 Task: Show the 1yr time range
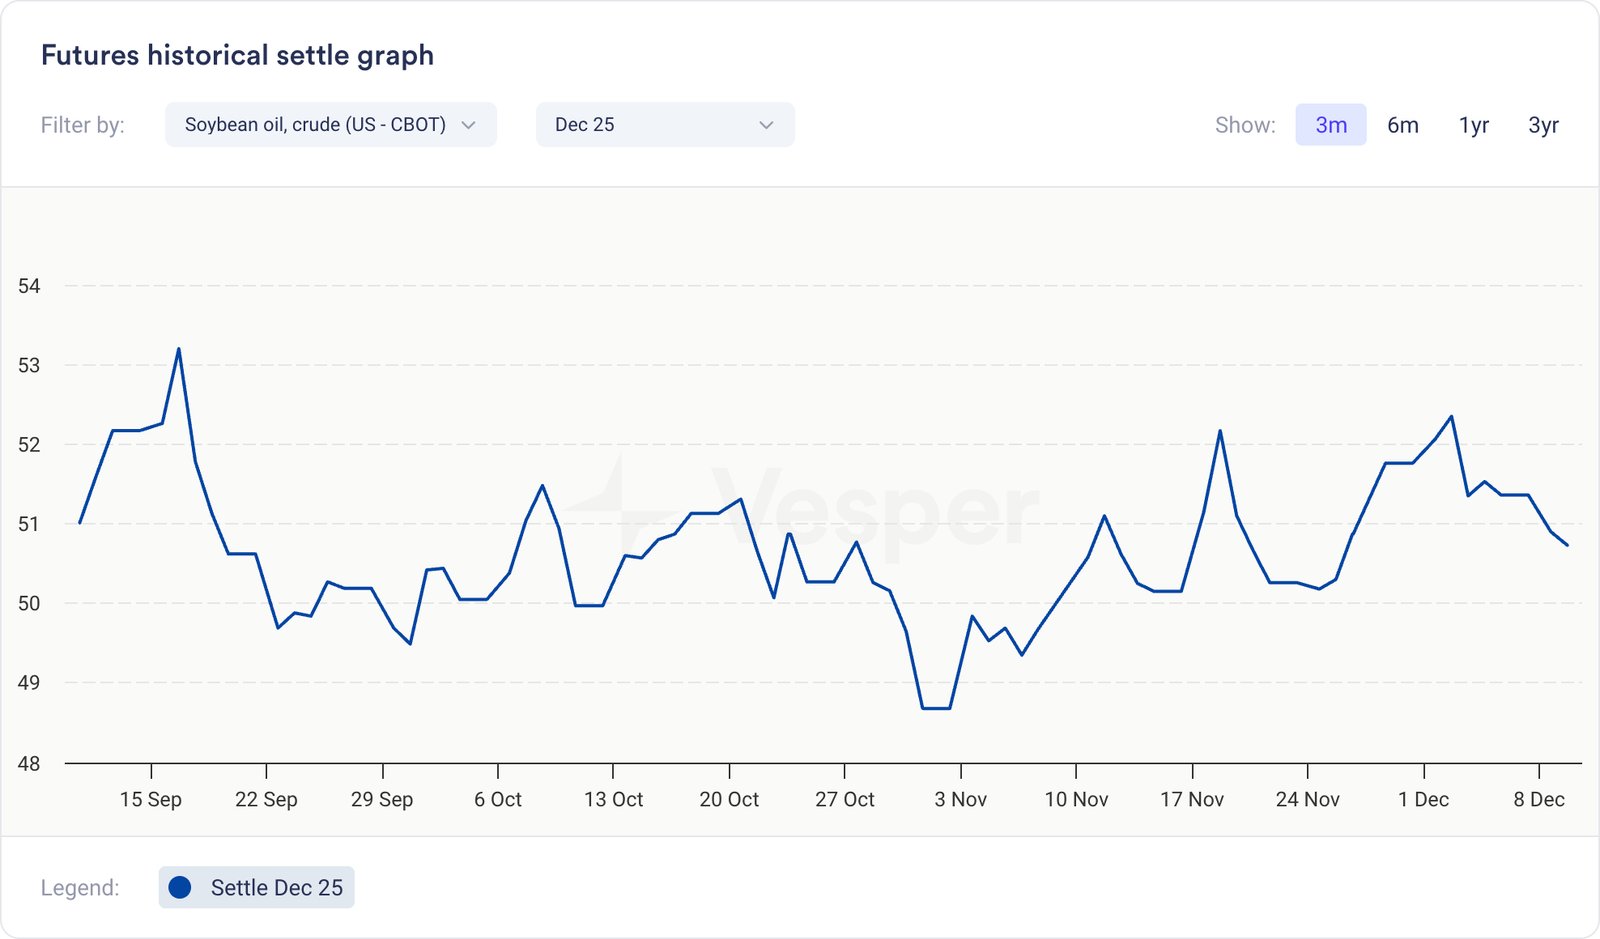coord(1473,125)
